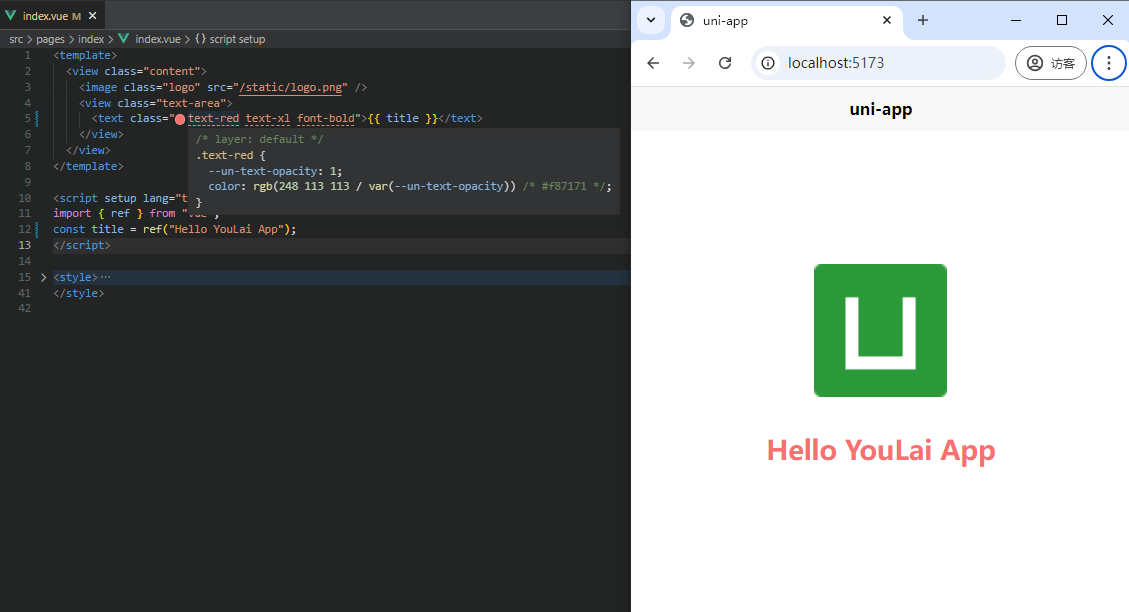Open the browser three-dot menu
The image size is (1129, 612).
click(x=1108, y=63)
